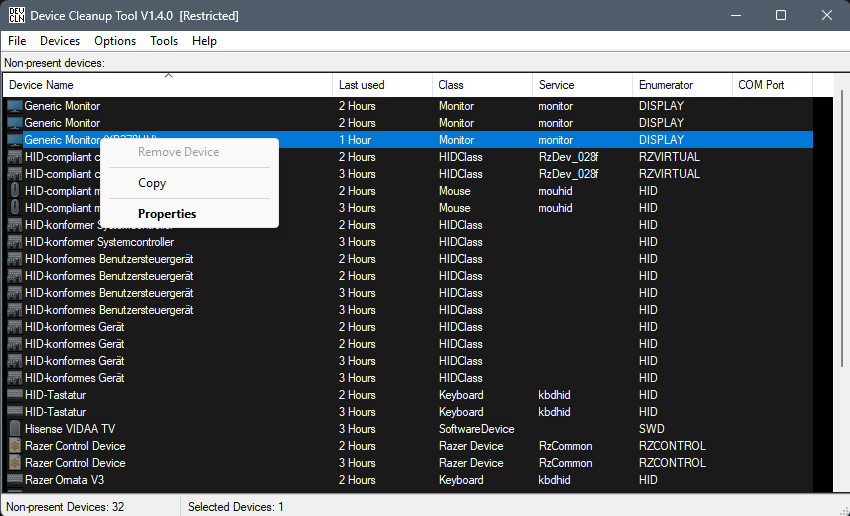Choose Copy from the context menu
Viewport: 850px width, 516px height.
[189, 183]
